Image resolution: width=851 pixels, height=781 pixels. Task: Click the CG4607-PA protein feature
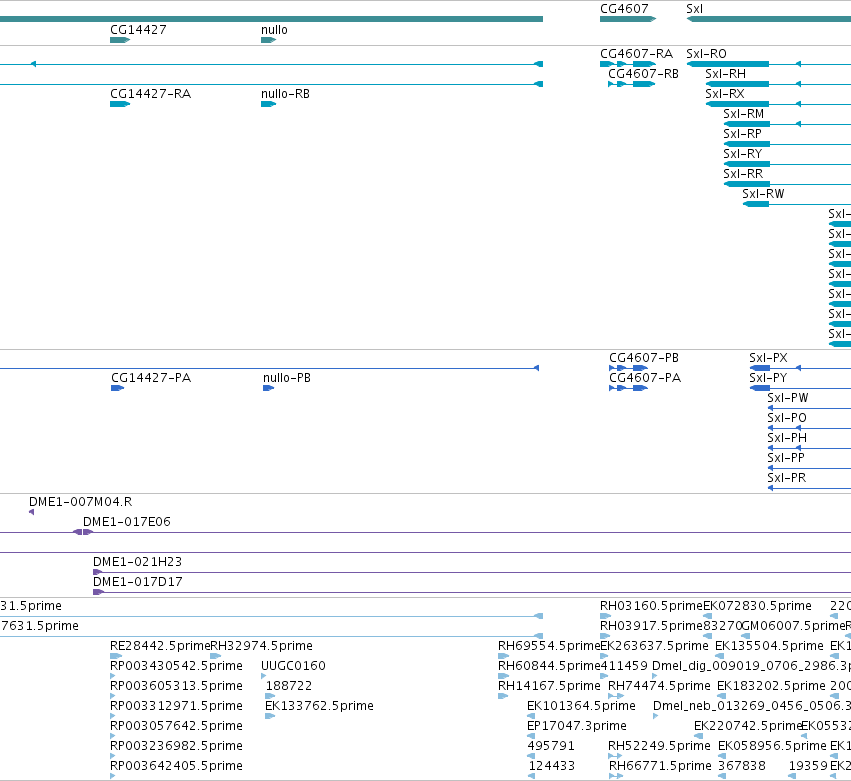coord(628,388)
